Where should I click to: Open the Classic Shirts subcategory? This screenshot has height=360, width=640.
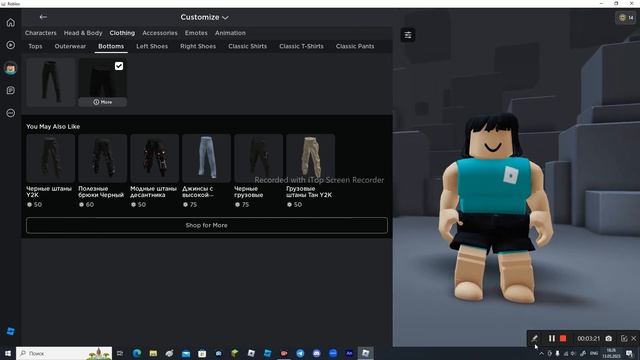tap(247, 46)
